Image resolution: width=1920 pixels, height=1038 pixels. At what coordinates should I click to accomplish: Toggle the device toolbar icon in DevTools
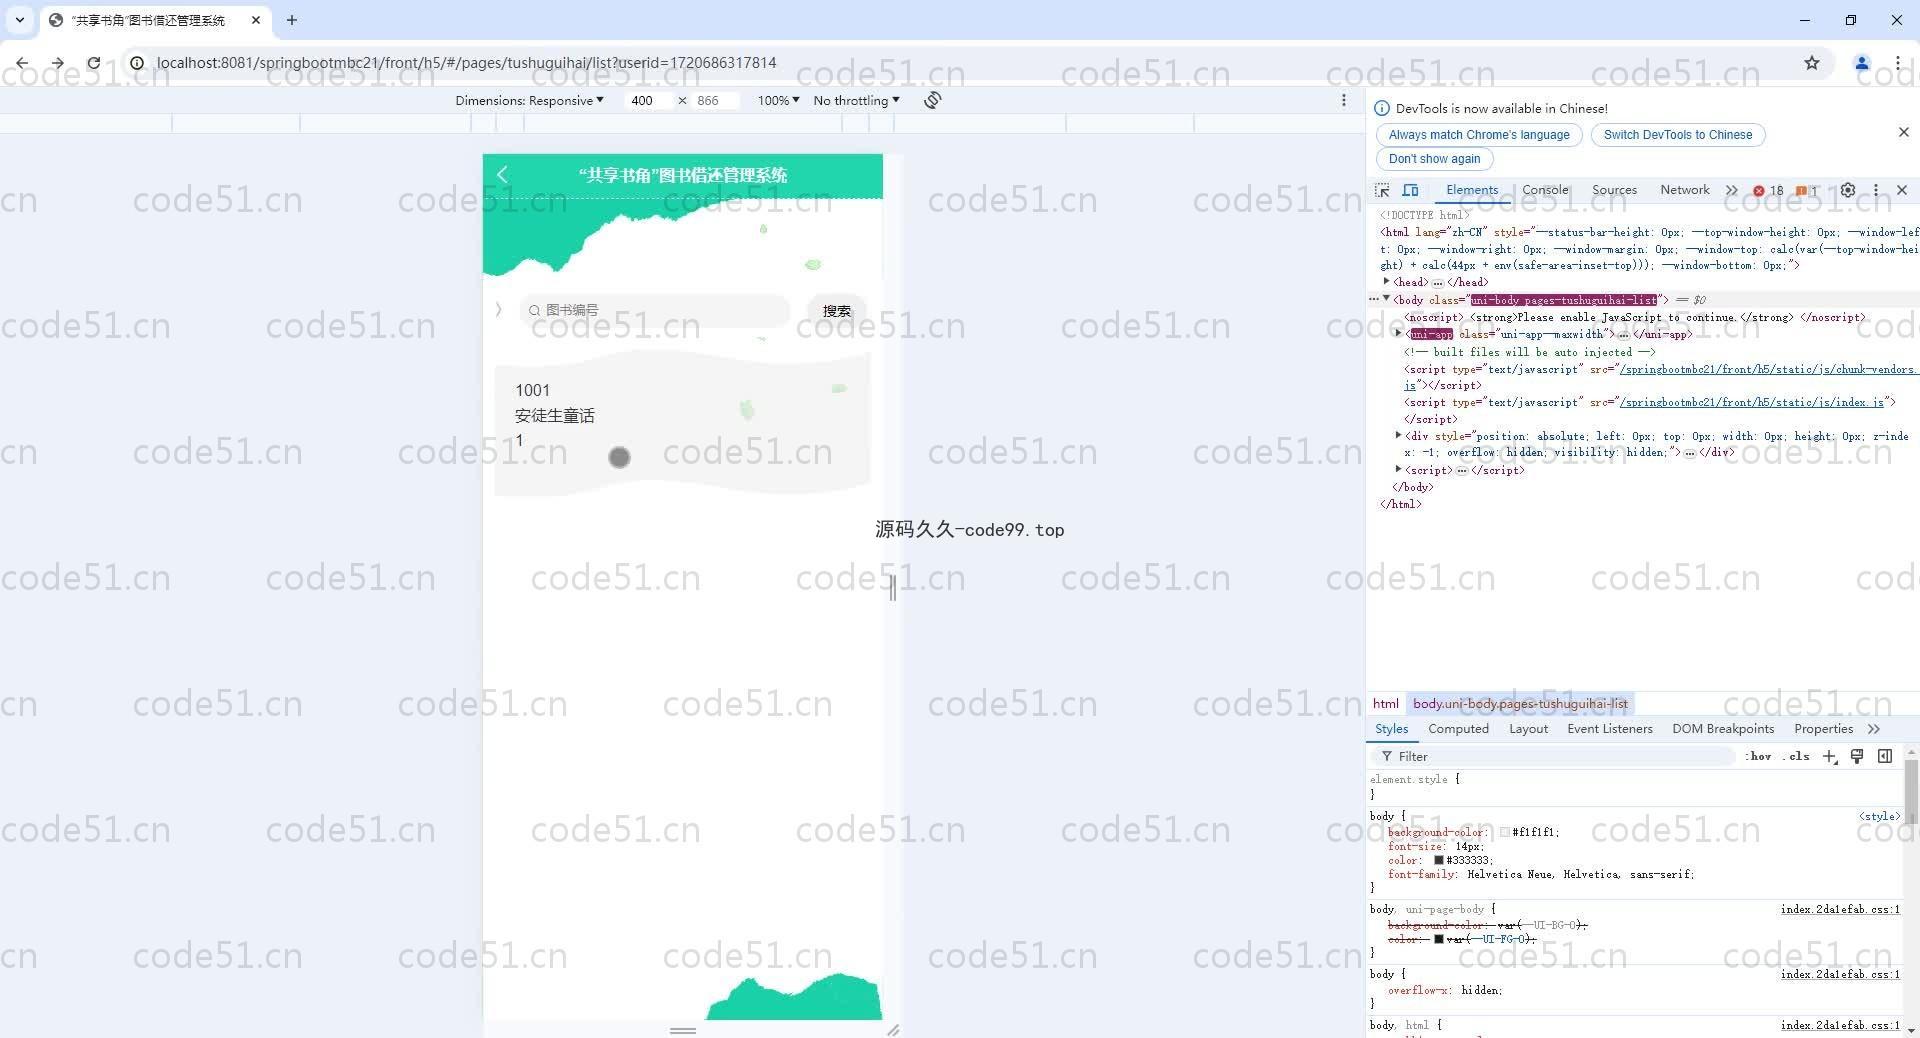[1410, 190]
